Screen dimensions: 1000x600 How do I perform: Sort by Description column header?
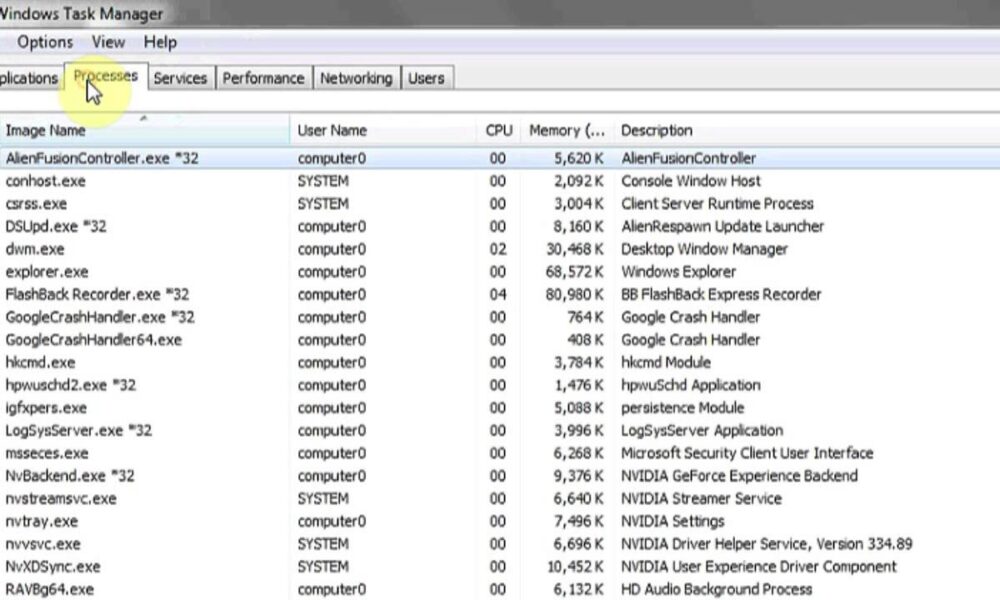click(x=806, y=130)
